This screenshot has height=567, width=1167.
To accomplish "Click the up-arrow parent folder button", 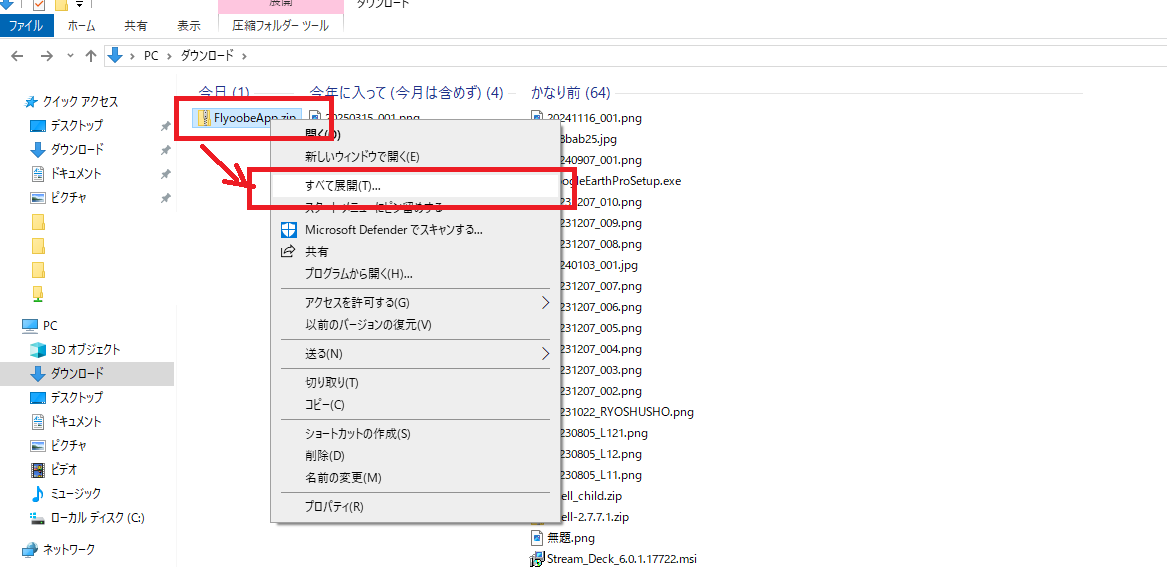I will click(91, 56).
